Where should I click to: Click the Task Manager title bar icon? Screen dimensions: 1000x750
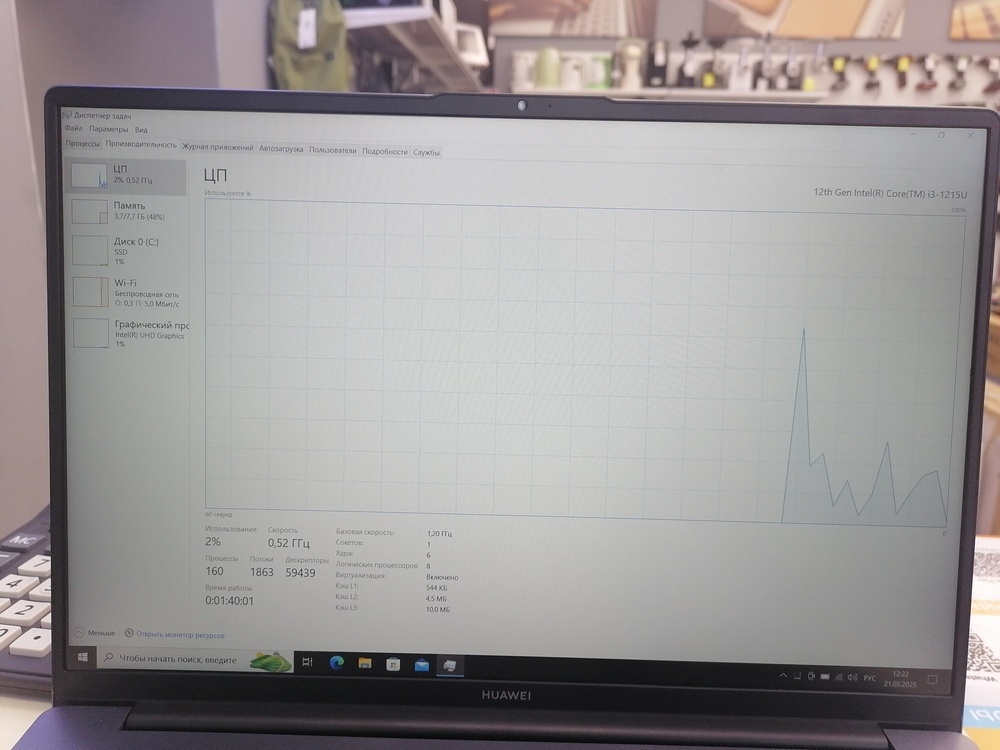pyautogui.click(x=68, y=115)
